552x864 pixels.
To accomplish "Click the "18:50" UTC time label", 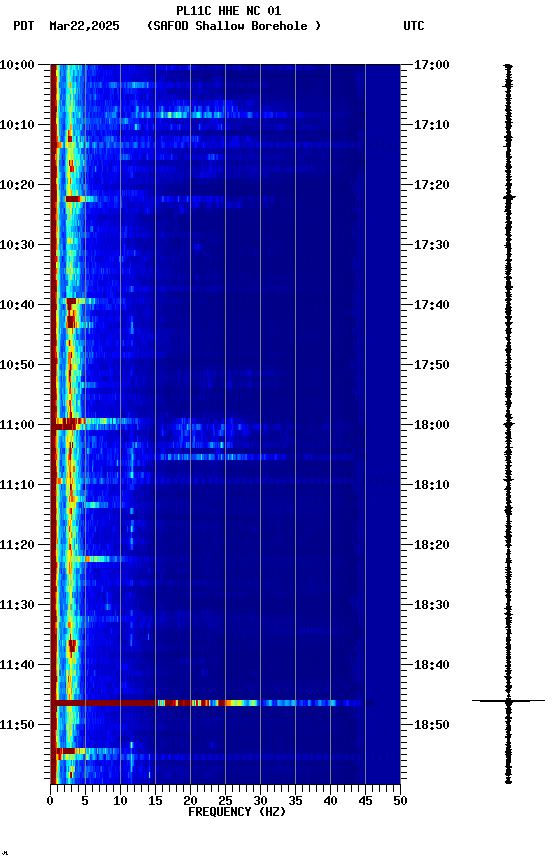I will (432, 726).
